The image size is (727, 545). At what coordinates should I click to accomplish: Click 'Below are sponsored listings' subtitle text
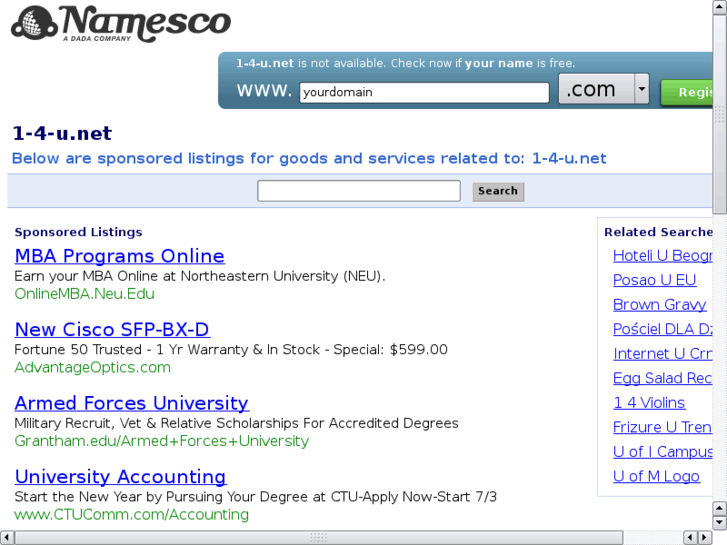[x=309, y=159]
